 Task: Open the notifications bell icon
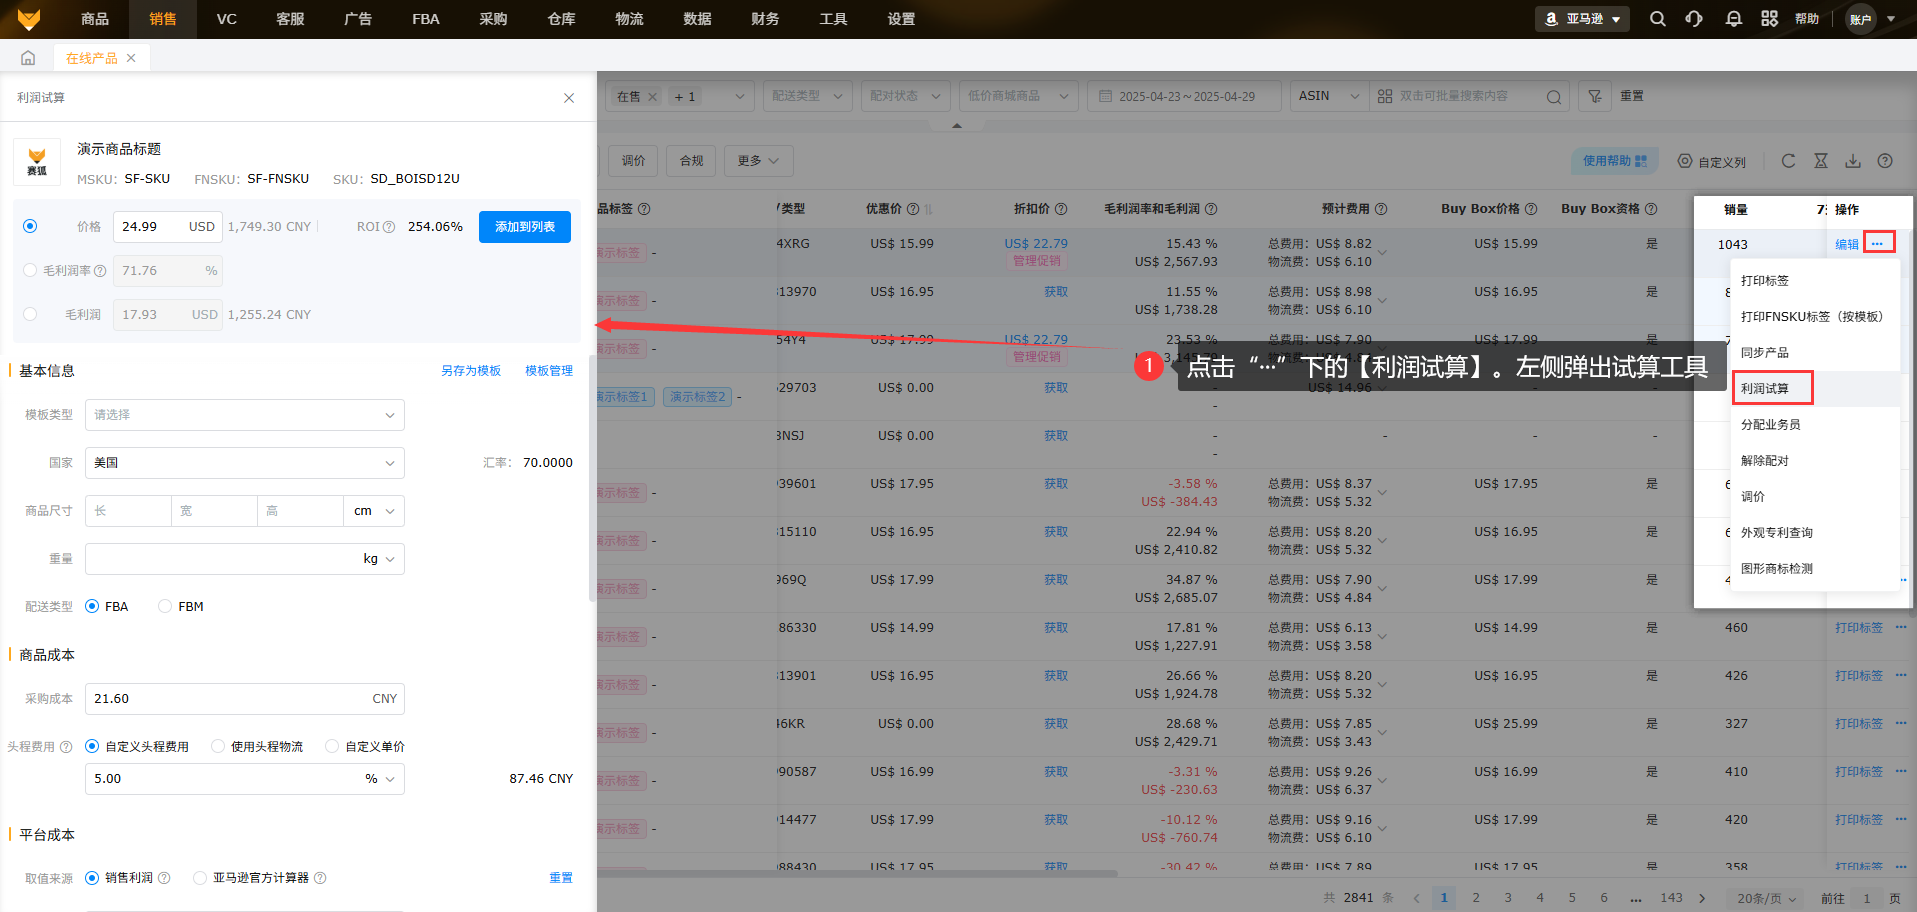click(x=1733, y=19)
